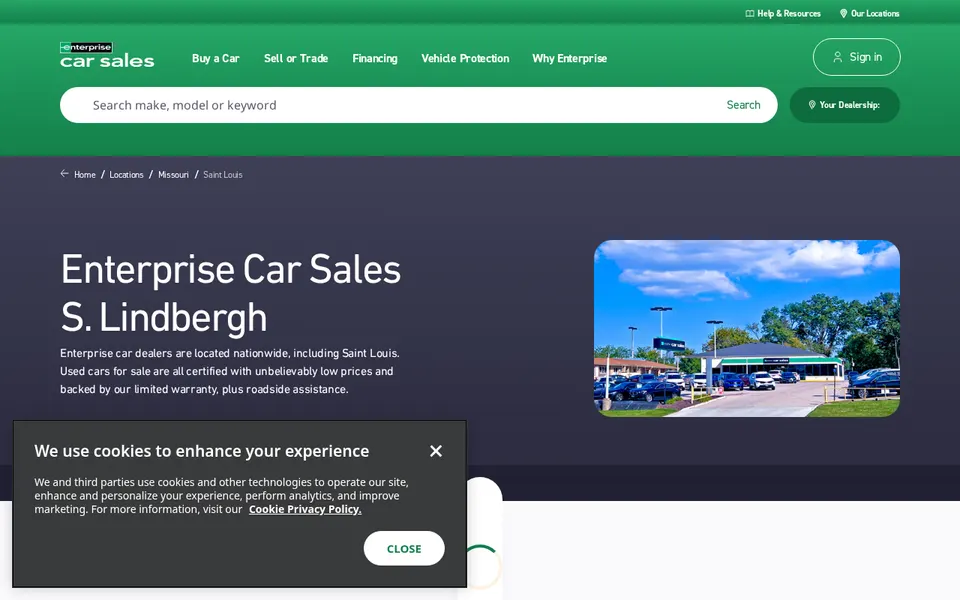Open the Why Enterprise menu
Screen dimensions: 960x600
569,58
